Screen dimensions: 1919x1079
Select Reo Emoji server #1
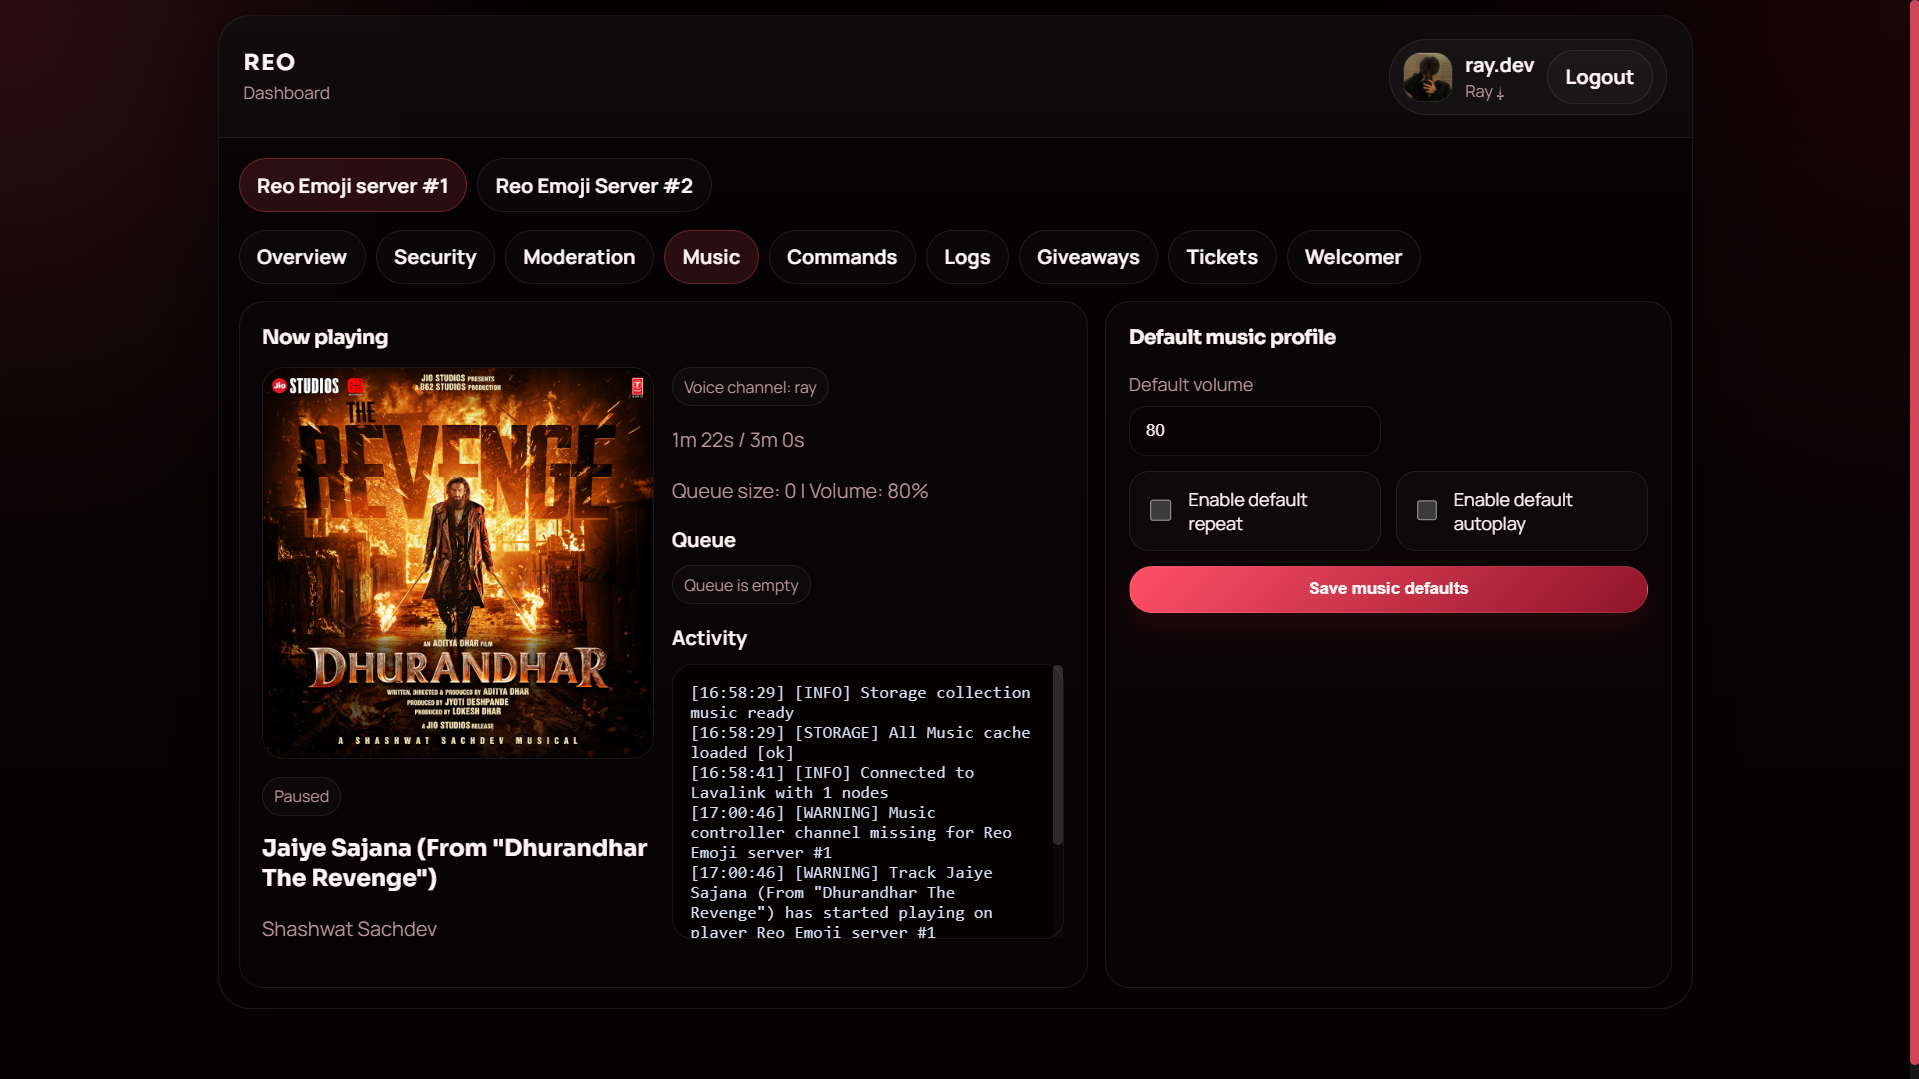(353, 186)
